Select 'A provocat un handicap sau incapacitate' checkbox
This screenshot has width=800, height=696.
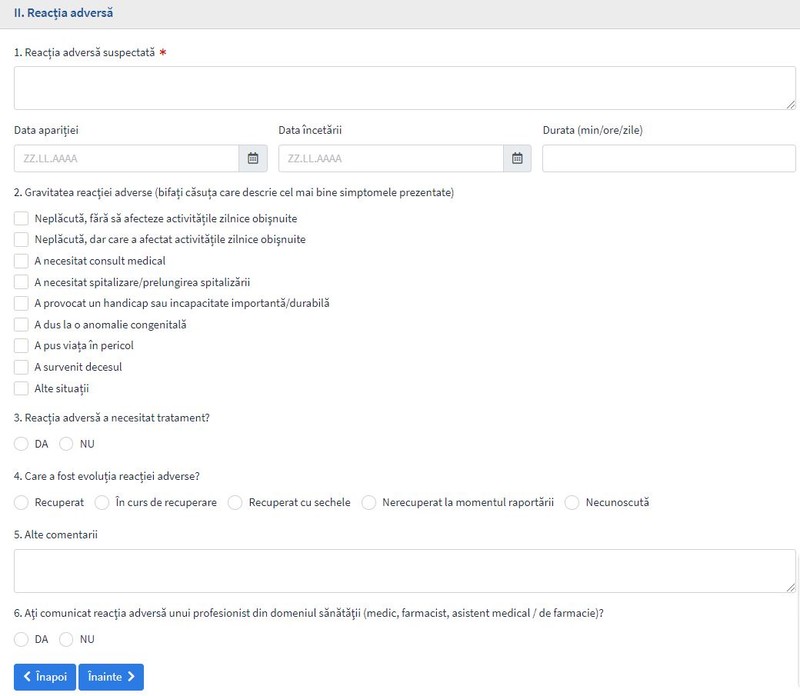(x=21, y=303)
